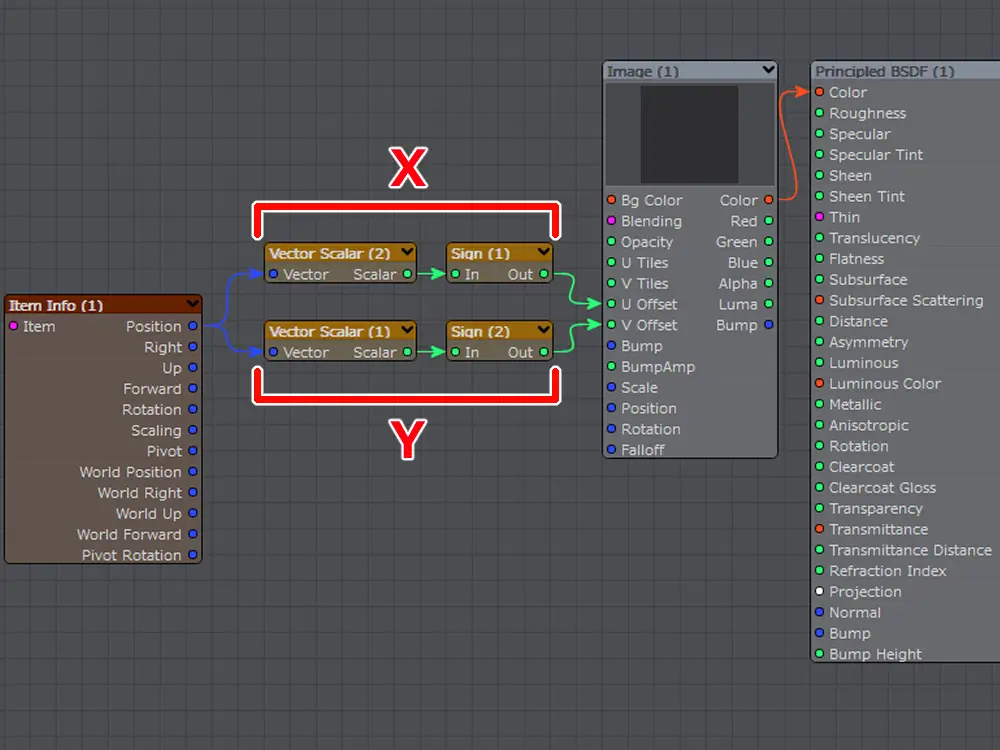Viewport: 1000px width, 750px height.
Task: Click the Image node preview thumbnail
Action: [689, 133]
